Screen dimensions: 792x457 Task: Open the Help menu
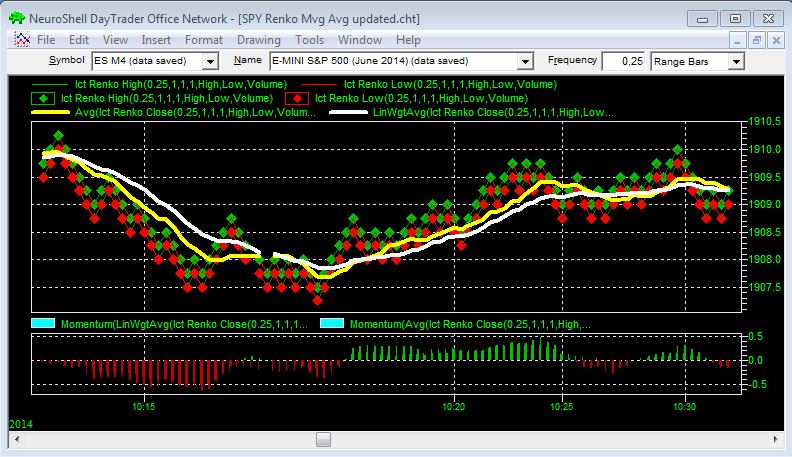tap(408, 40)
